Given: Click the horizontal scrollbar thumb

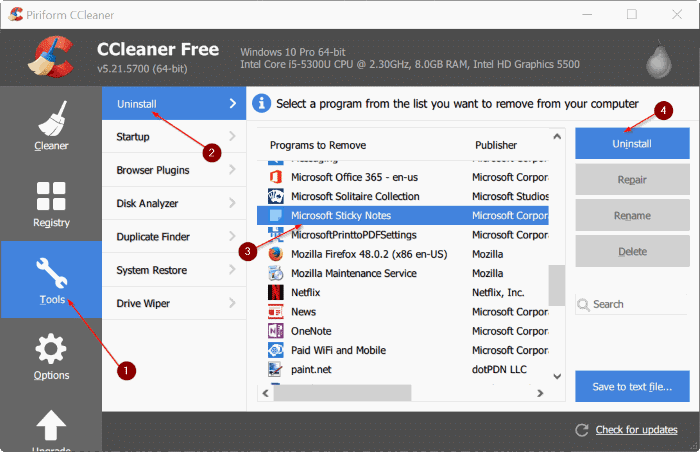Looking at the screenshot, I should [x=342, y=393].
